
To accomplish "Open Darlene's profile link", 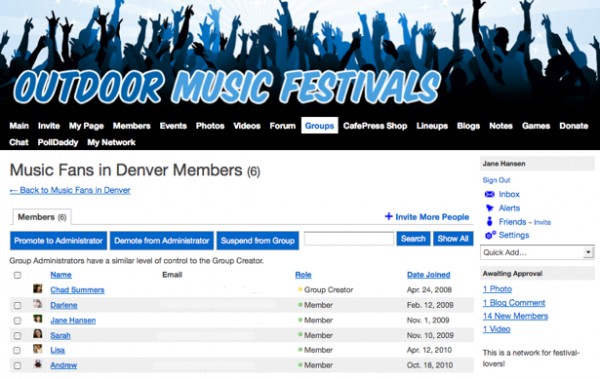I will (64, 305).
